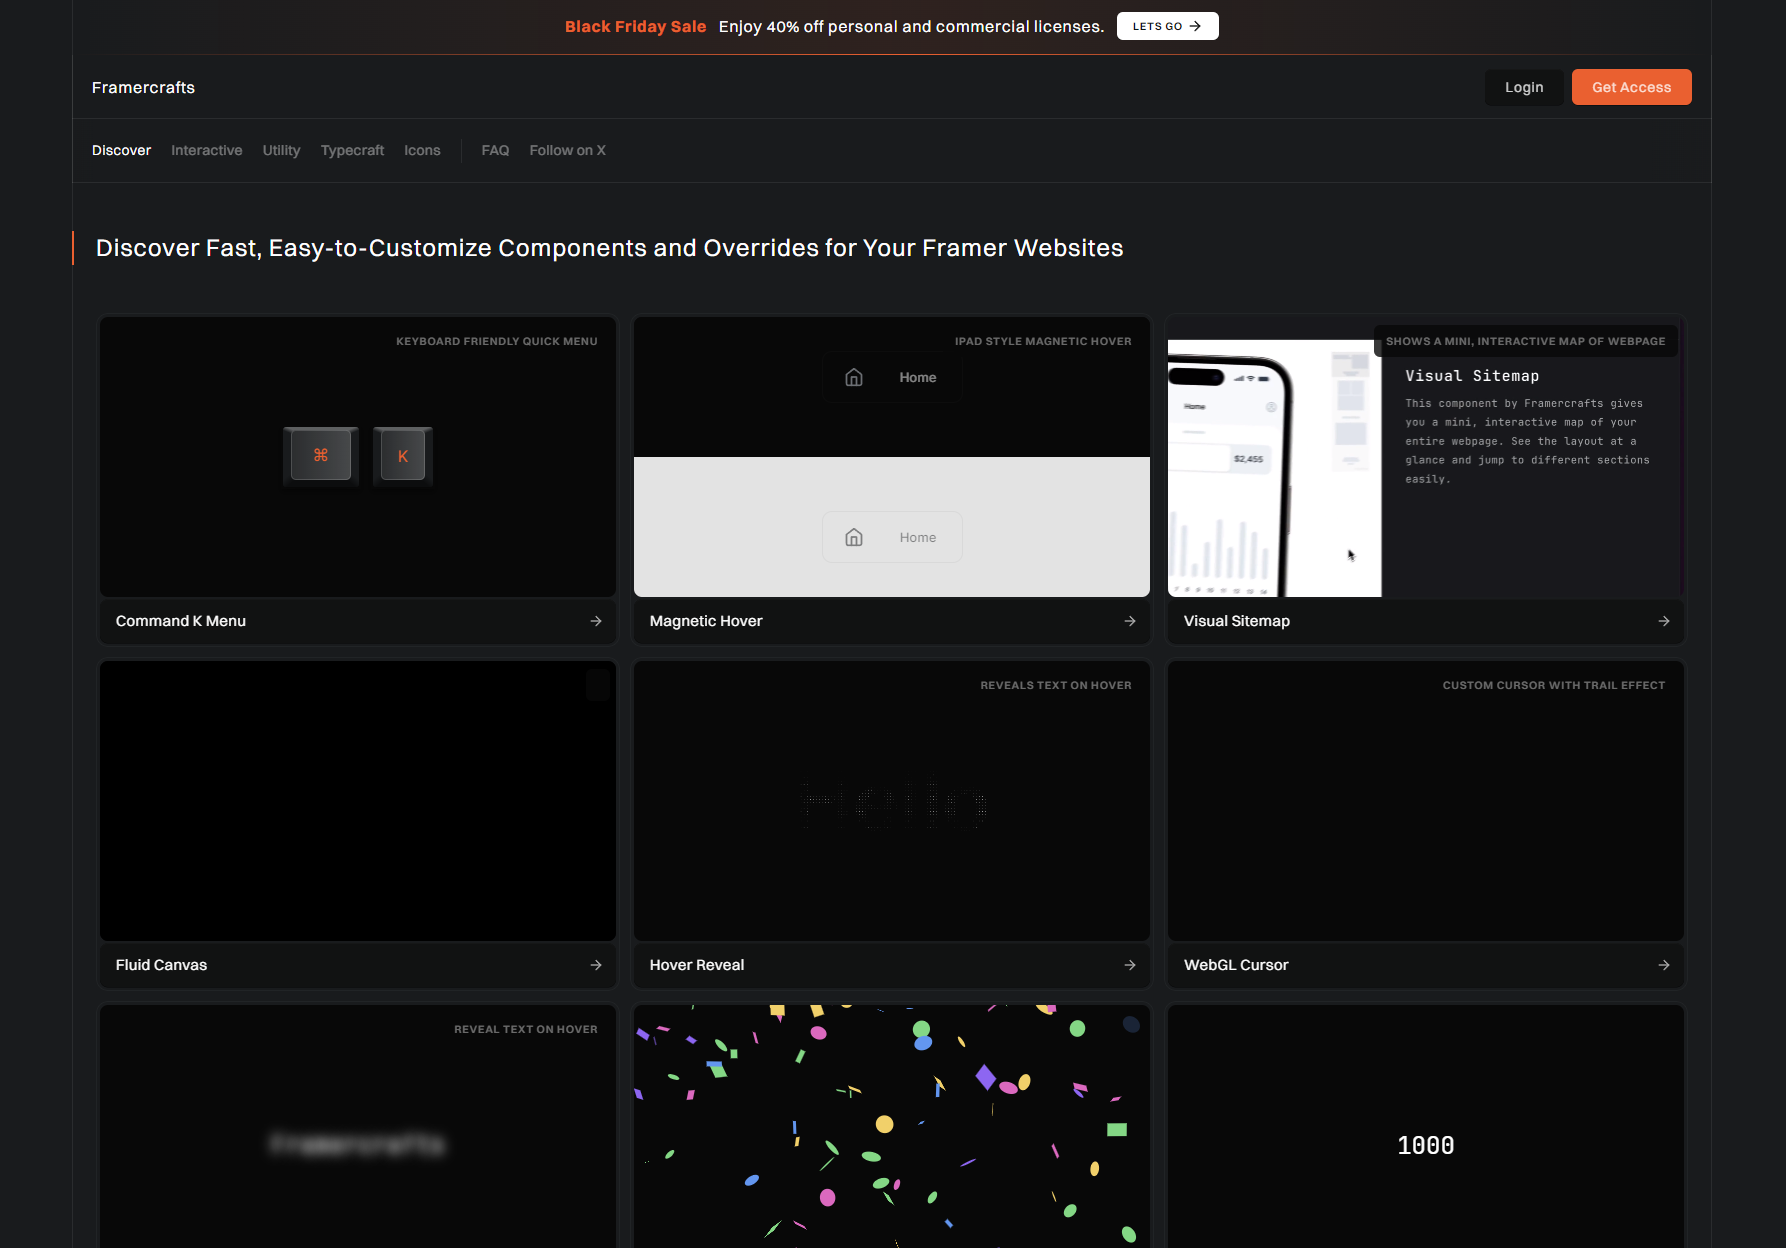The height and width of the screenshot is (1248, 1786).
Task: Open the Fluid Canvas card title
Action: pyautogui.click(x=161, y=965)
